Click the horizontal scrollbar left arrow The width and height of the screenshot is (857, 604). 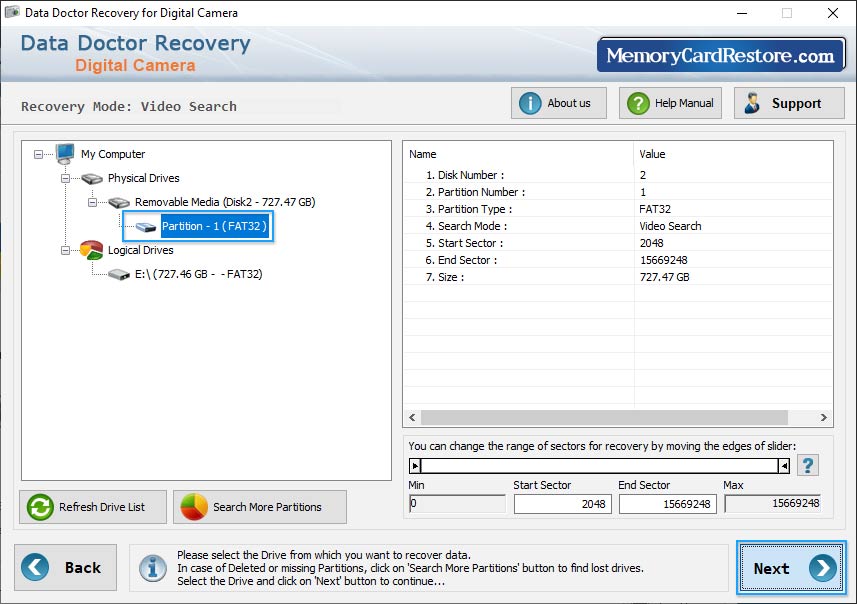412,418
